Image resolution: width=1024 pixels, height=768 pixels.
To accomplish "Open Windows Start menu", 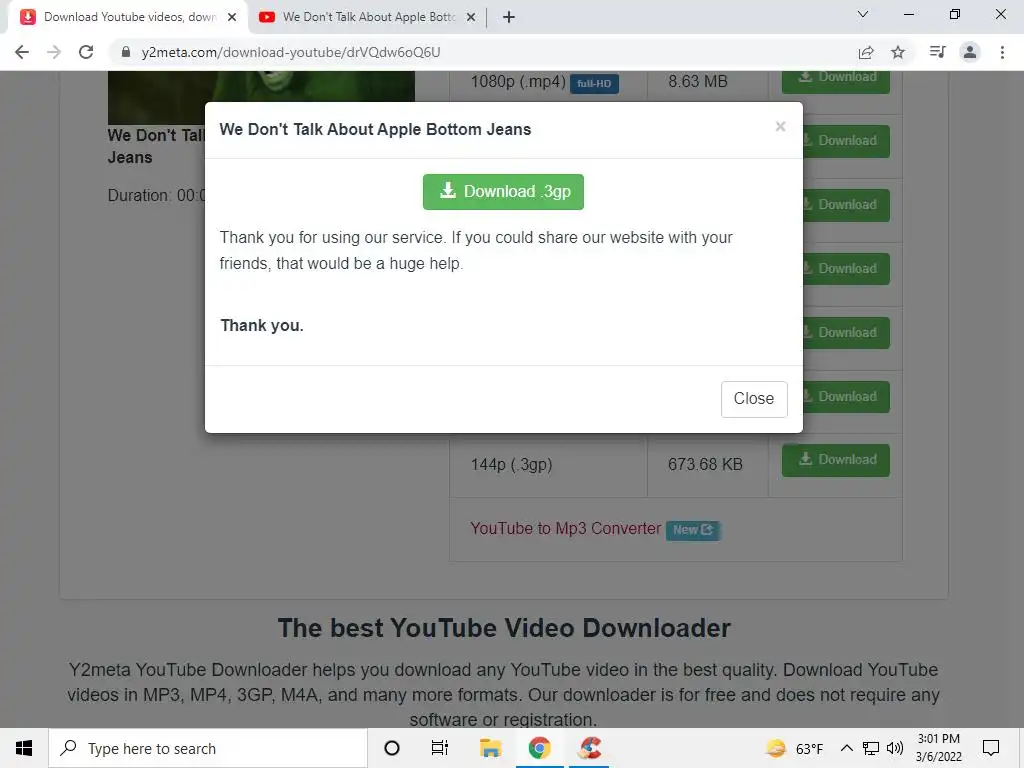I will coord(24,748).
